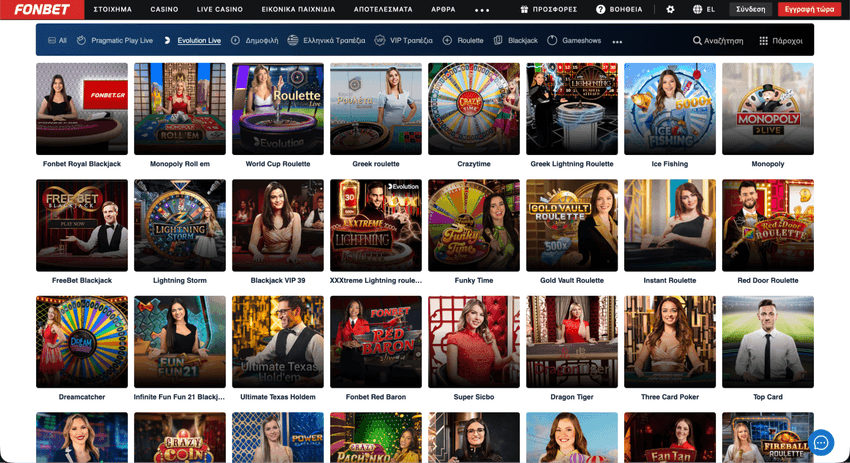Launch the Crazytime game
The width and height of the screenshot is (850, 463).
pos(474,109)
